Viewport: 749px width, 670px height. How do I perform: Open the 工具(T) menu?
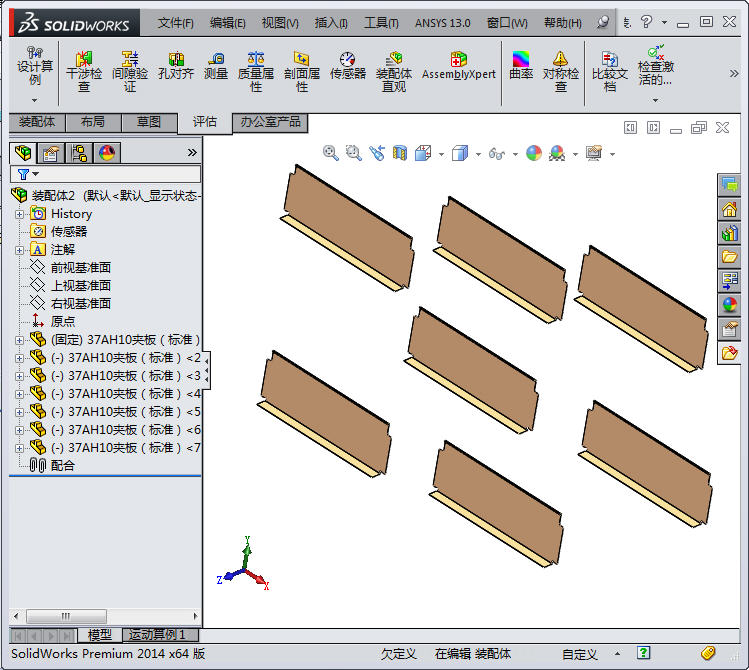(x=381, y=22)
